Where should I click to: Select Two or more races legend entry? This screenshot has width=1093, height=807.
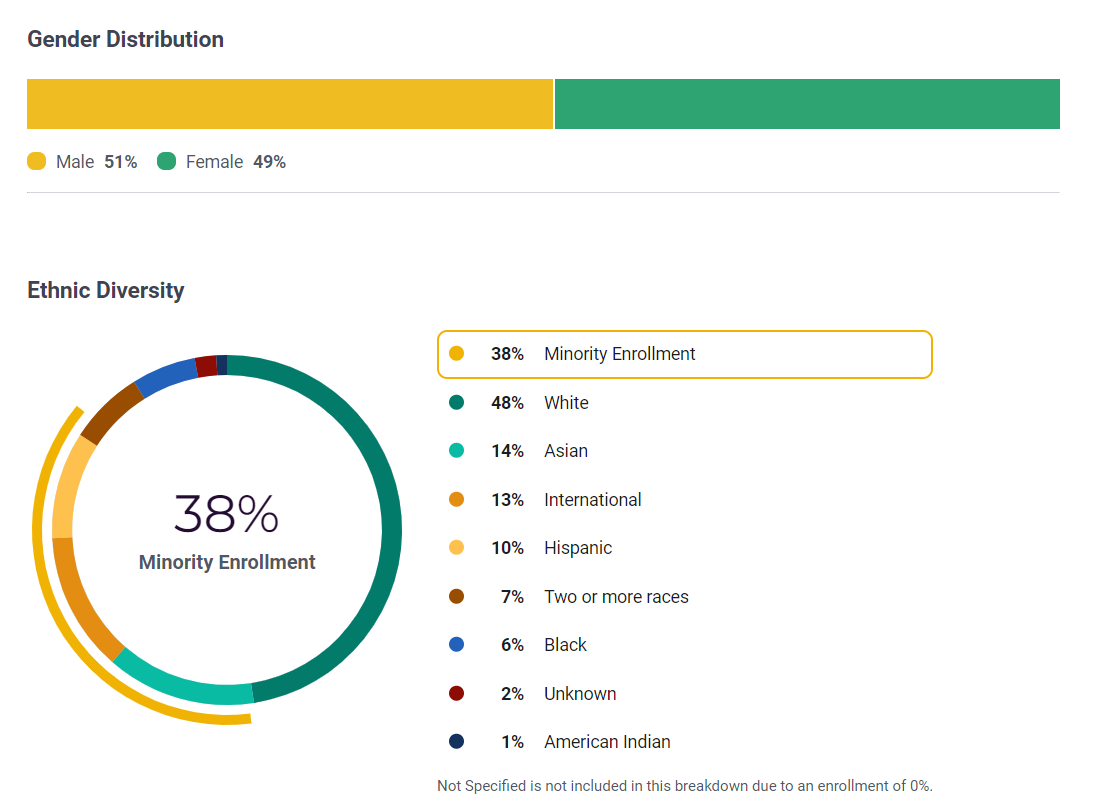pyautogui.click(x=615, y=597)
